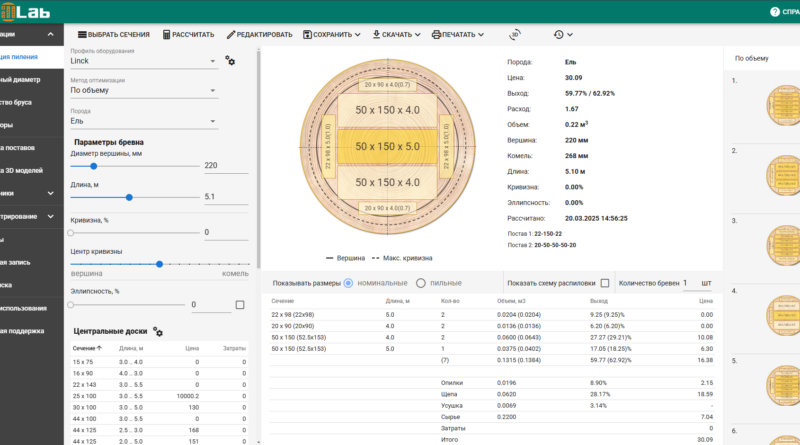The width and height of the screenshot is (800, 445).
Task: Edit the Диаметр вершины value 220
Action: point(226,165)
